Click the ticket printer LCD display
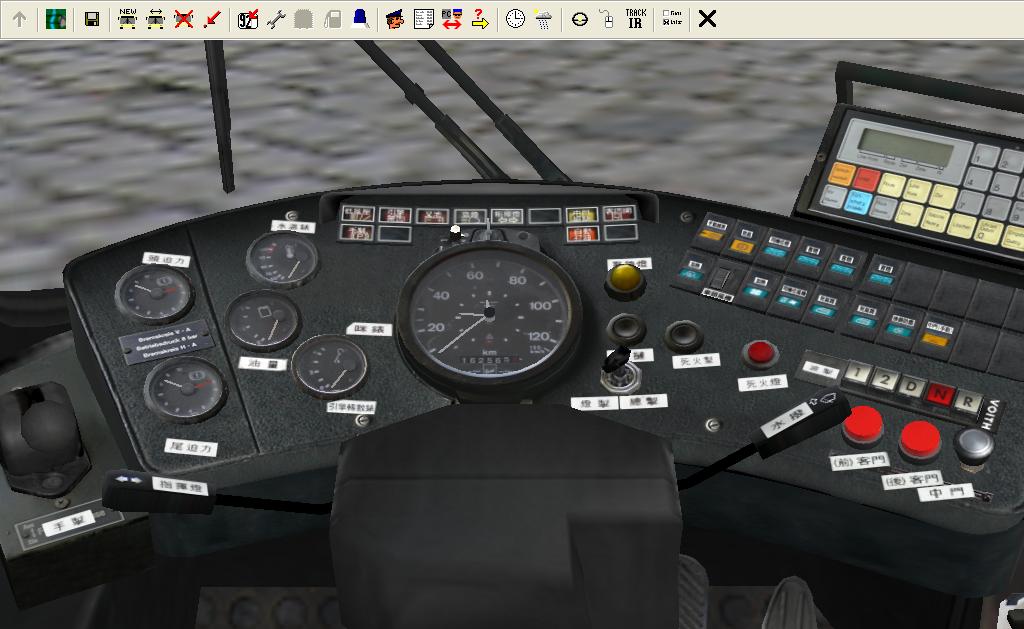1024x629 pixels. [906, 147]
